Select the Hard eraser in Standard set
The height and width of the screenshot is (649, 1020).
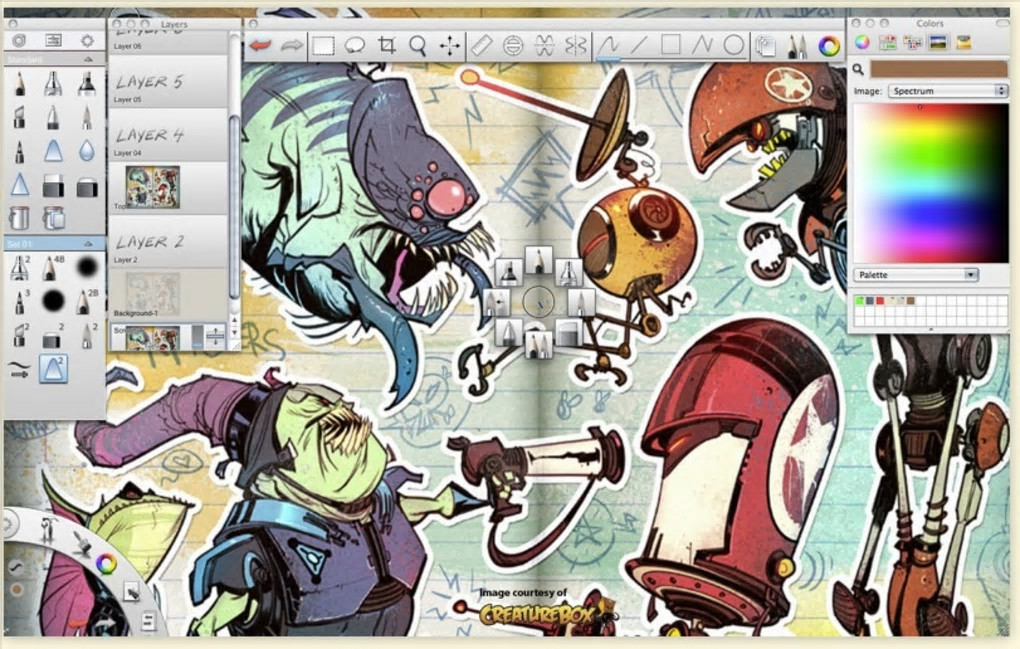point(53,187)
